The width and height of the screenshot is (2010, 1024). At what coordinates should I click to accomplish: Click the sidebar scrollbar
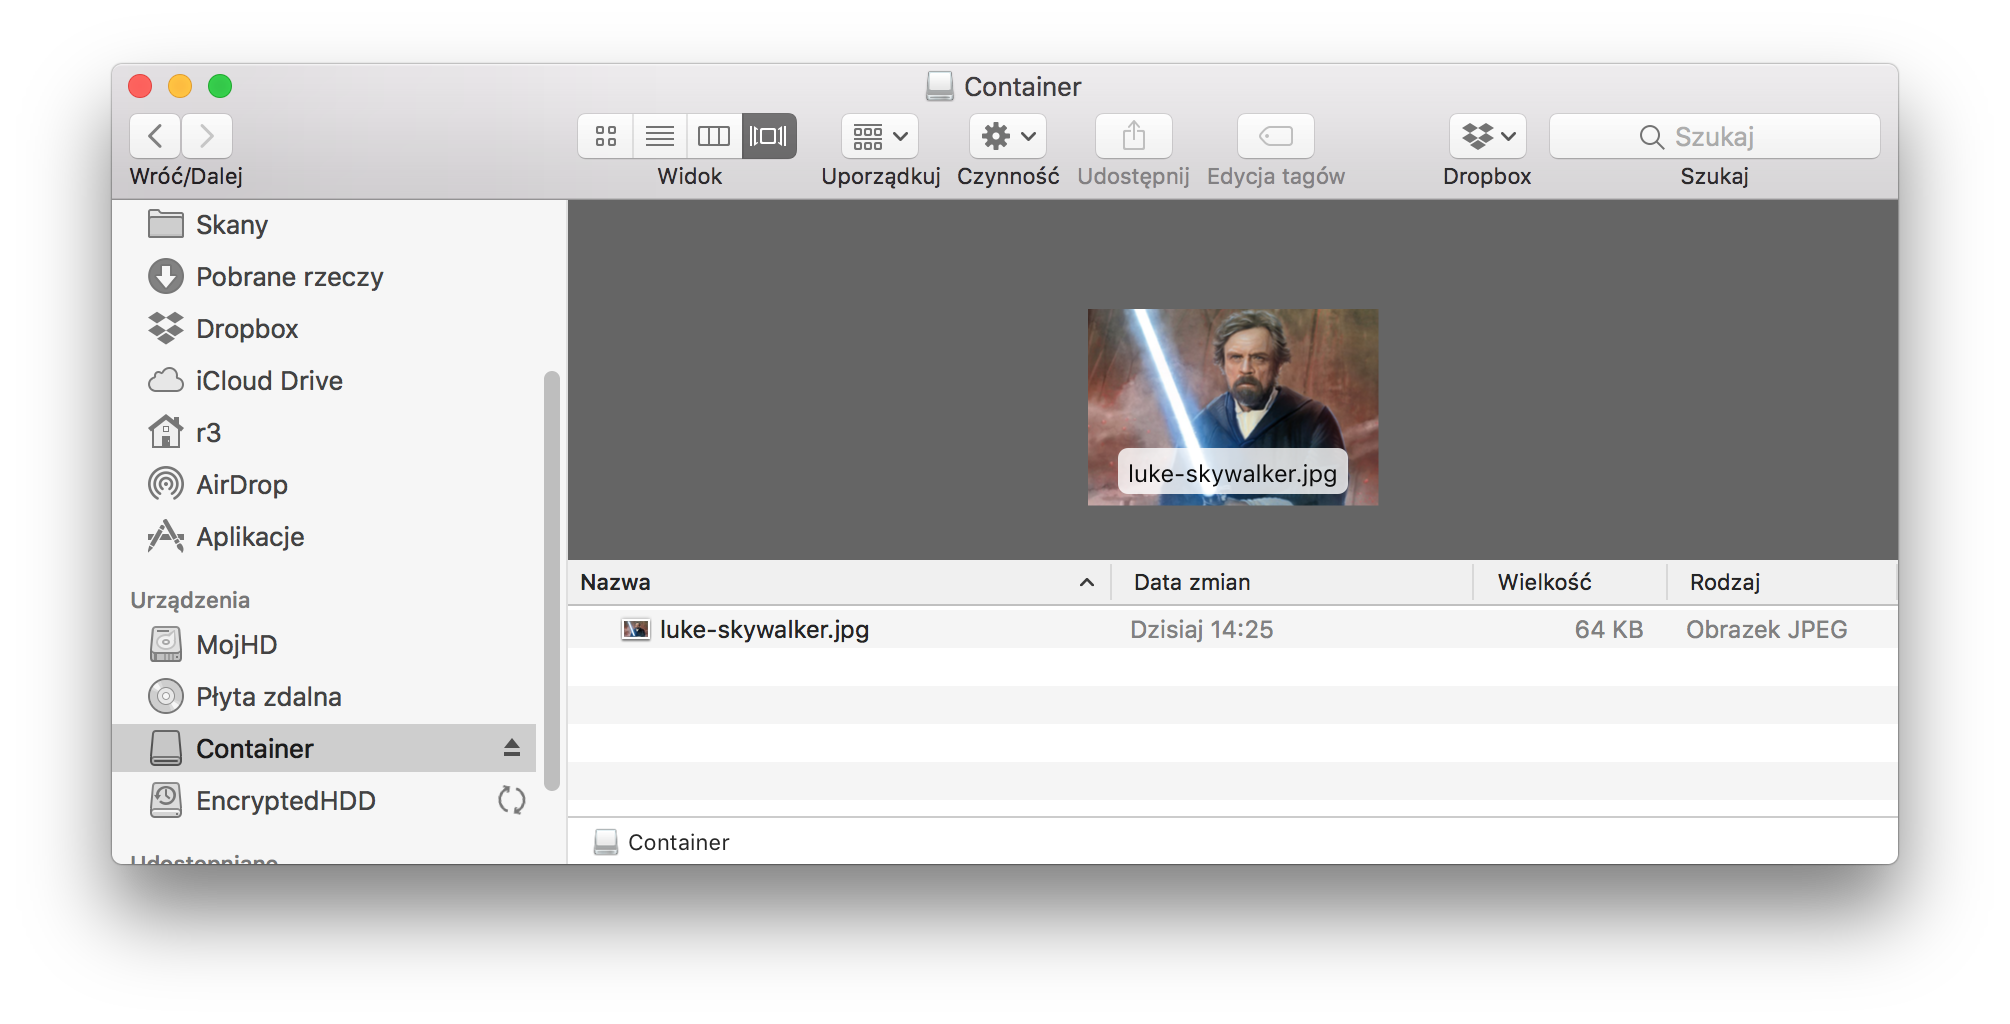tap(551, 581)
